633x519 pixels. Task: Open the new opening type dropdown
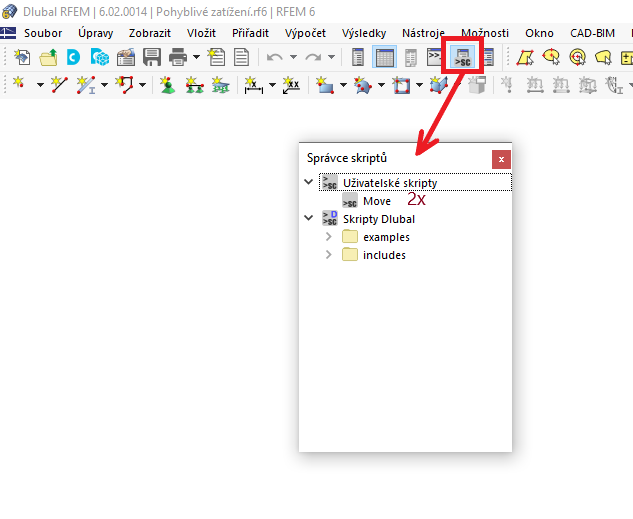tap(419, 85)
